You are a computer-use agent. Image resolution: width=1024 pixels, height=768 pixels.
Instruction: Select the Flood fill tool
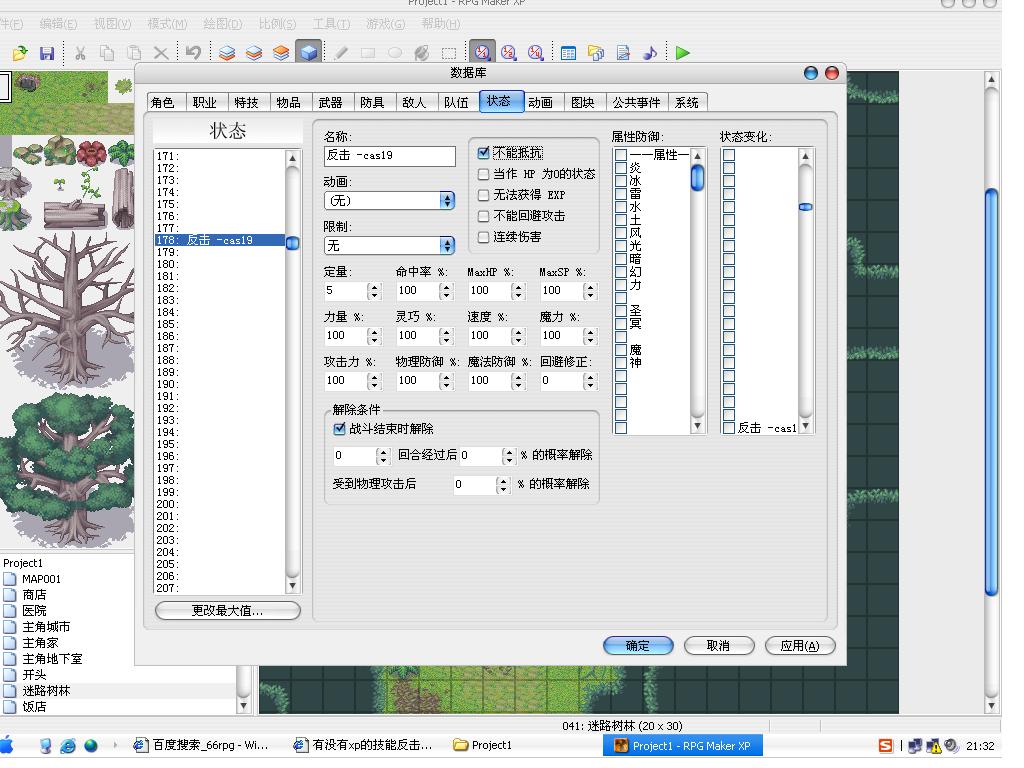pos(422,53)
